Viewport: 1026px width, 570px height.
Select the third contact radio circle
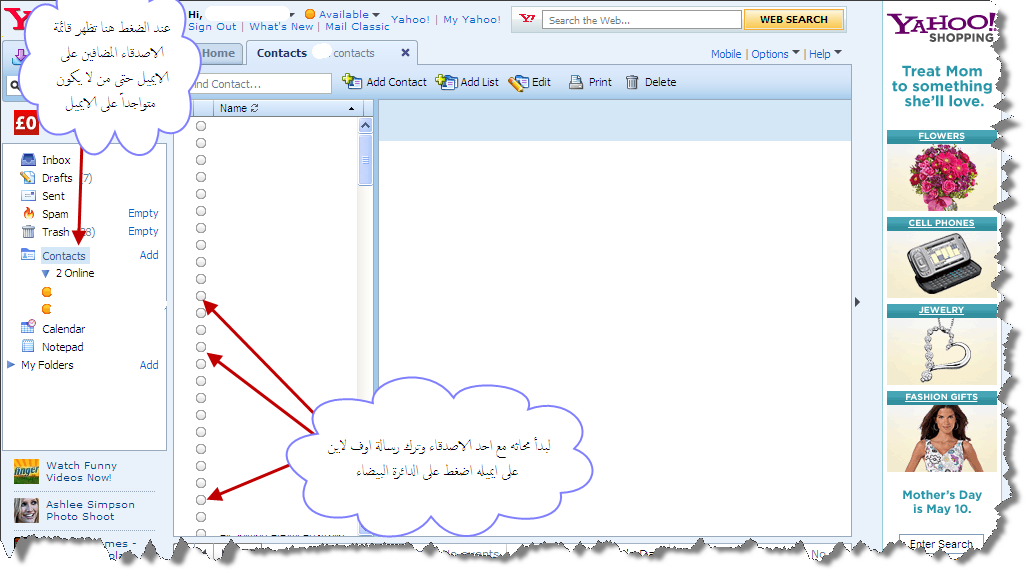(201, 160)
